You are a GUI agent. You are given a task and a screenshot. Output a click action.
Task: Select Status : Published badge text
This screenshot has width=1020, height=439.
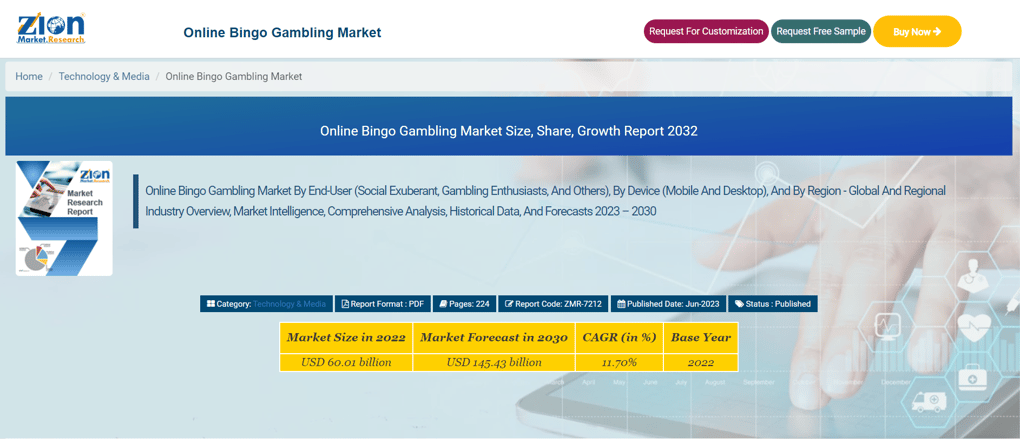778,304
